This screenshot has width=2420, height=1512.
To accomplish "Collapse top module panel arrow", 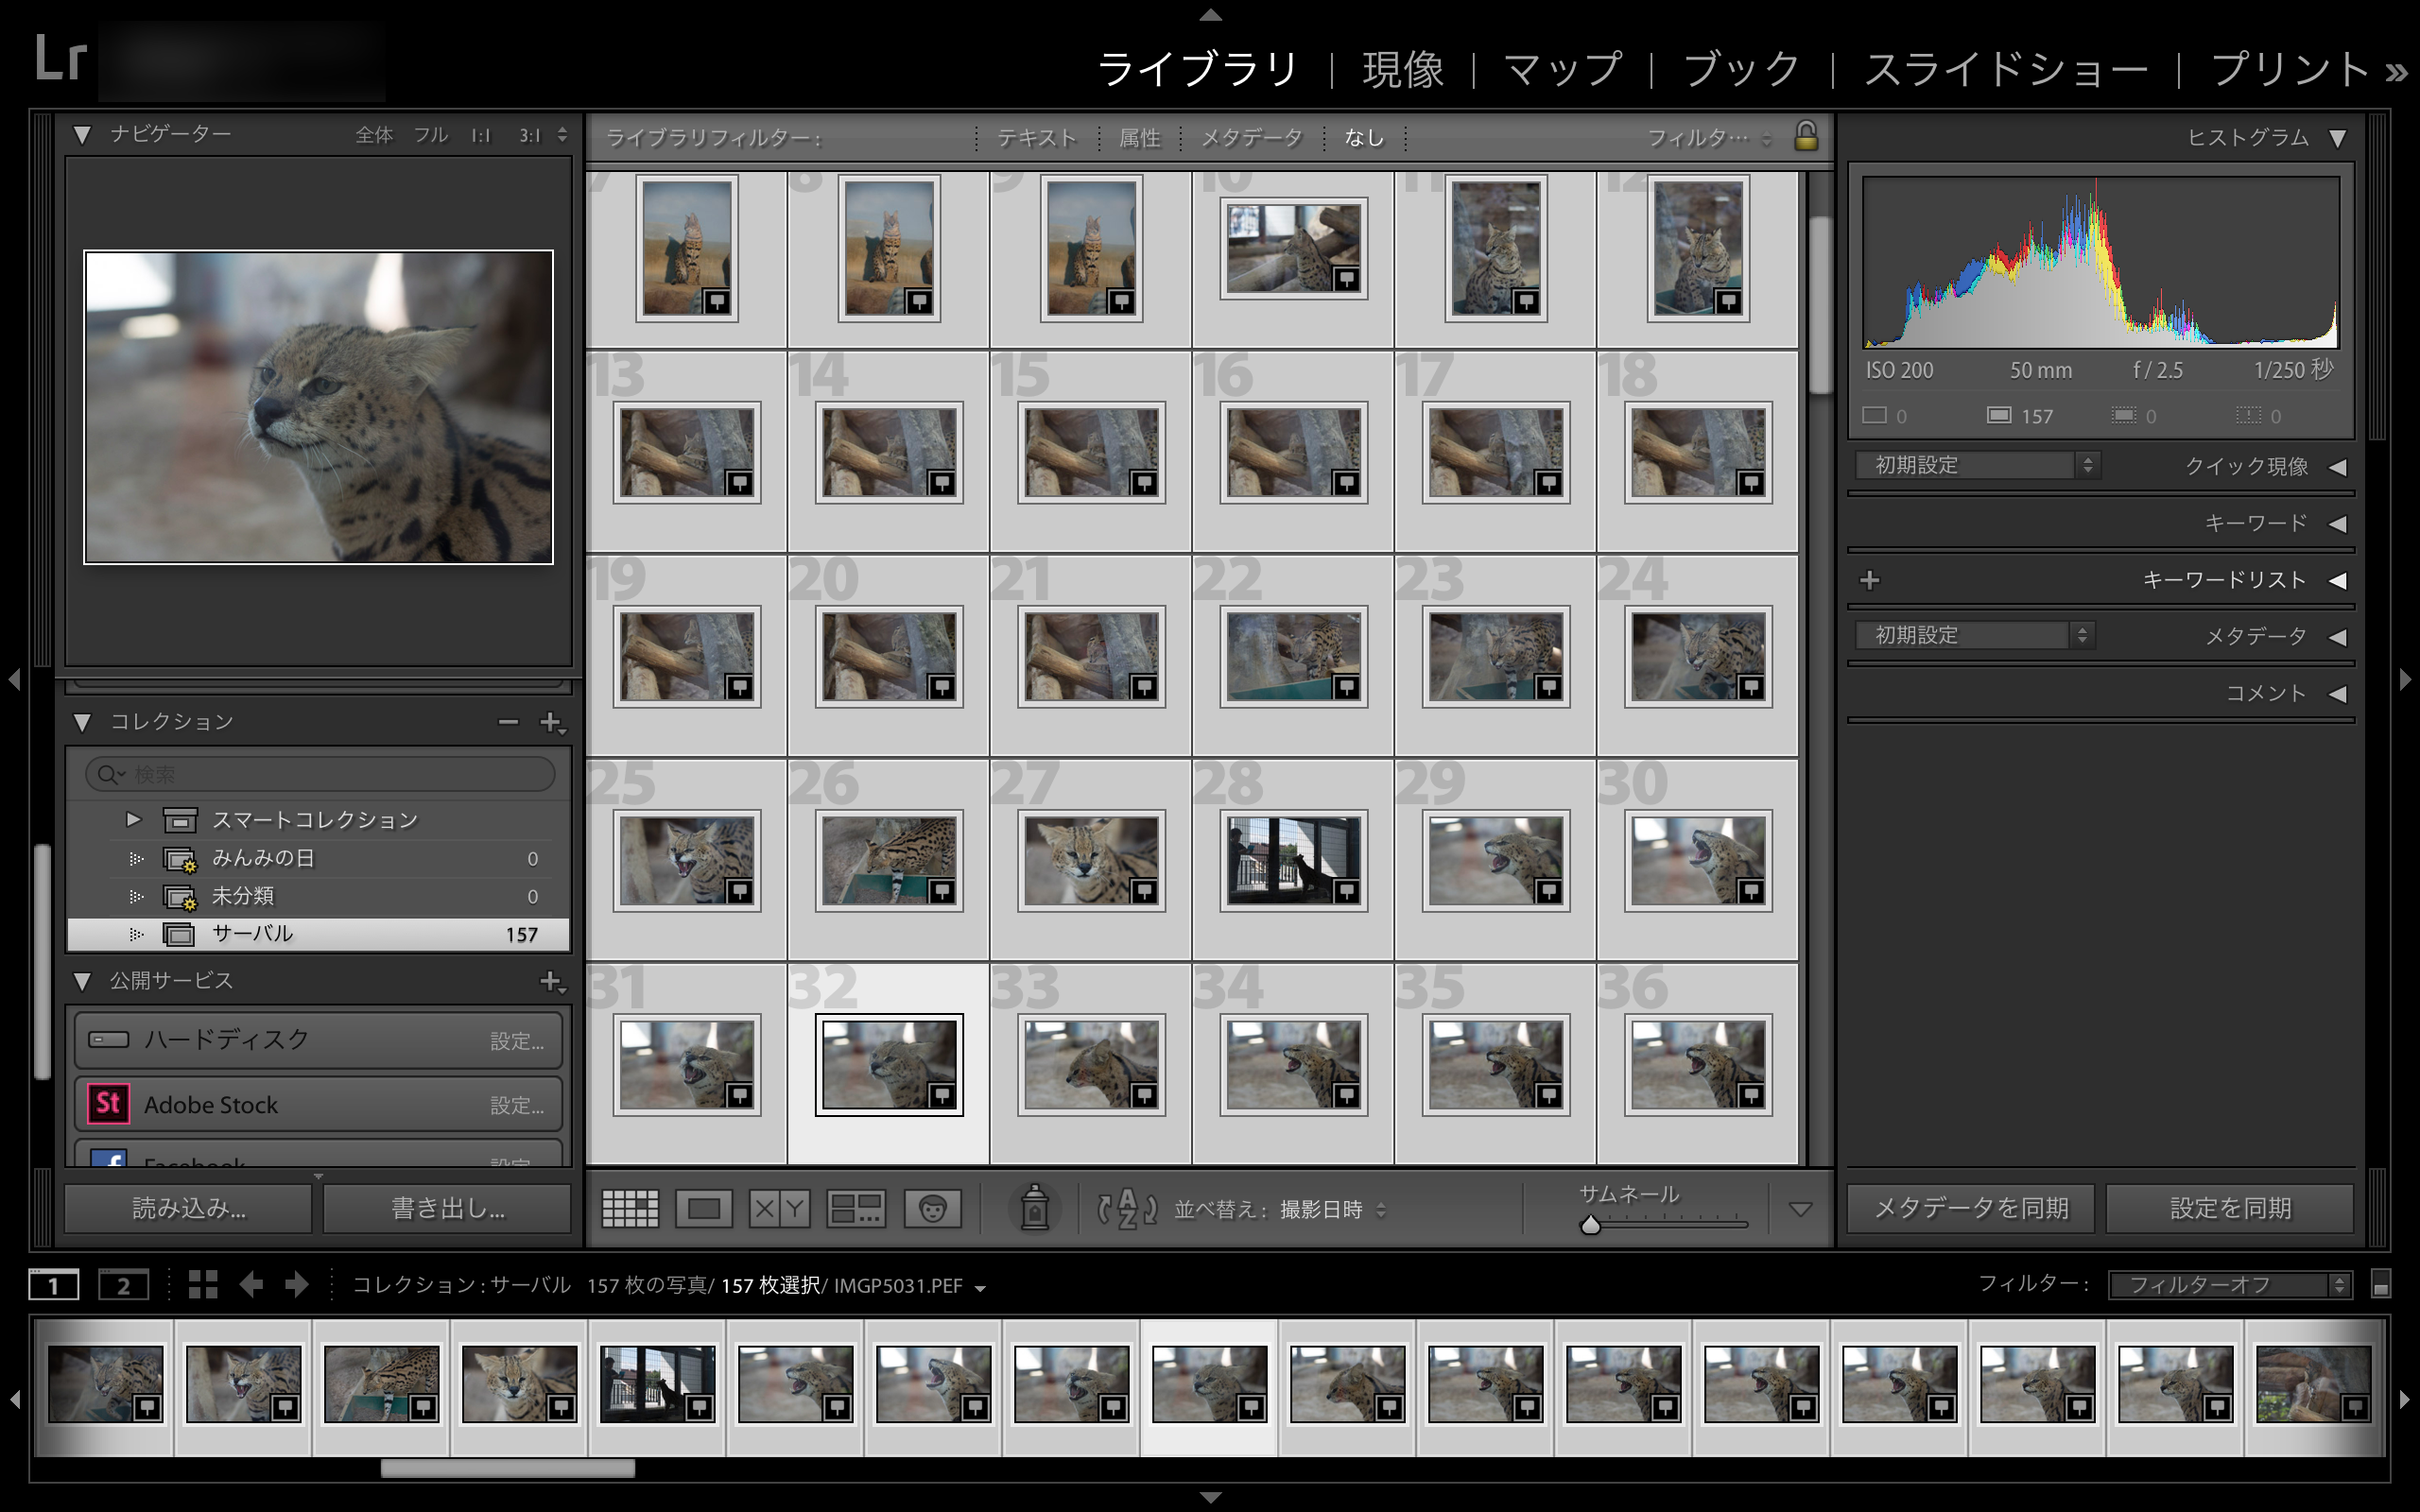I will [x=1210, y=14].
